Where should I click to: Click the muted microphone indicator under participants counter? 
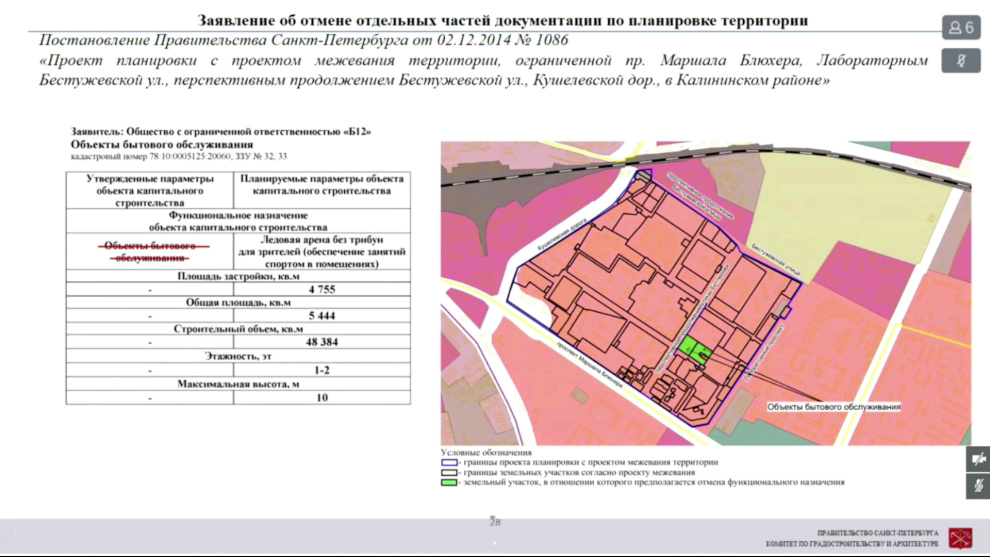[961, 61]
